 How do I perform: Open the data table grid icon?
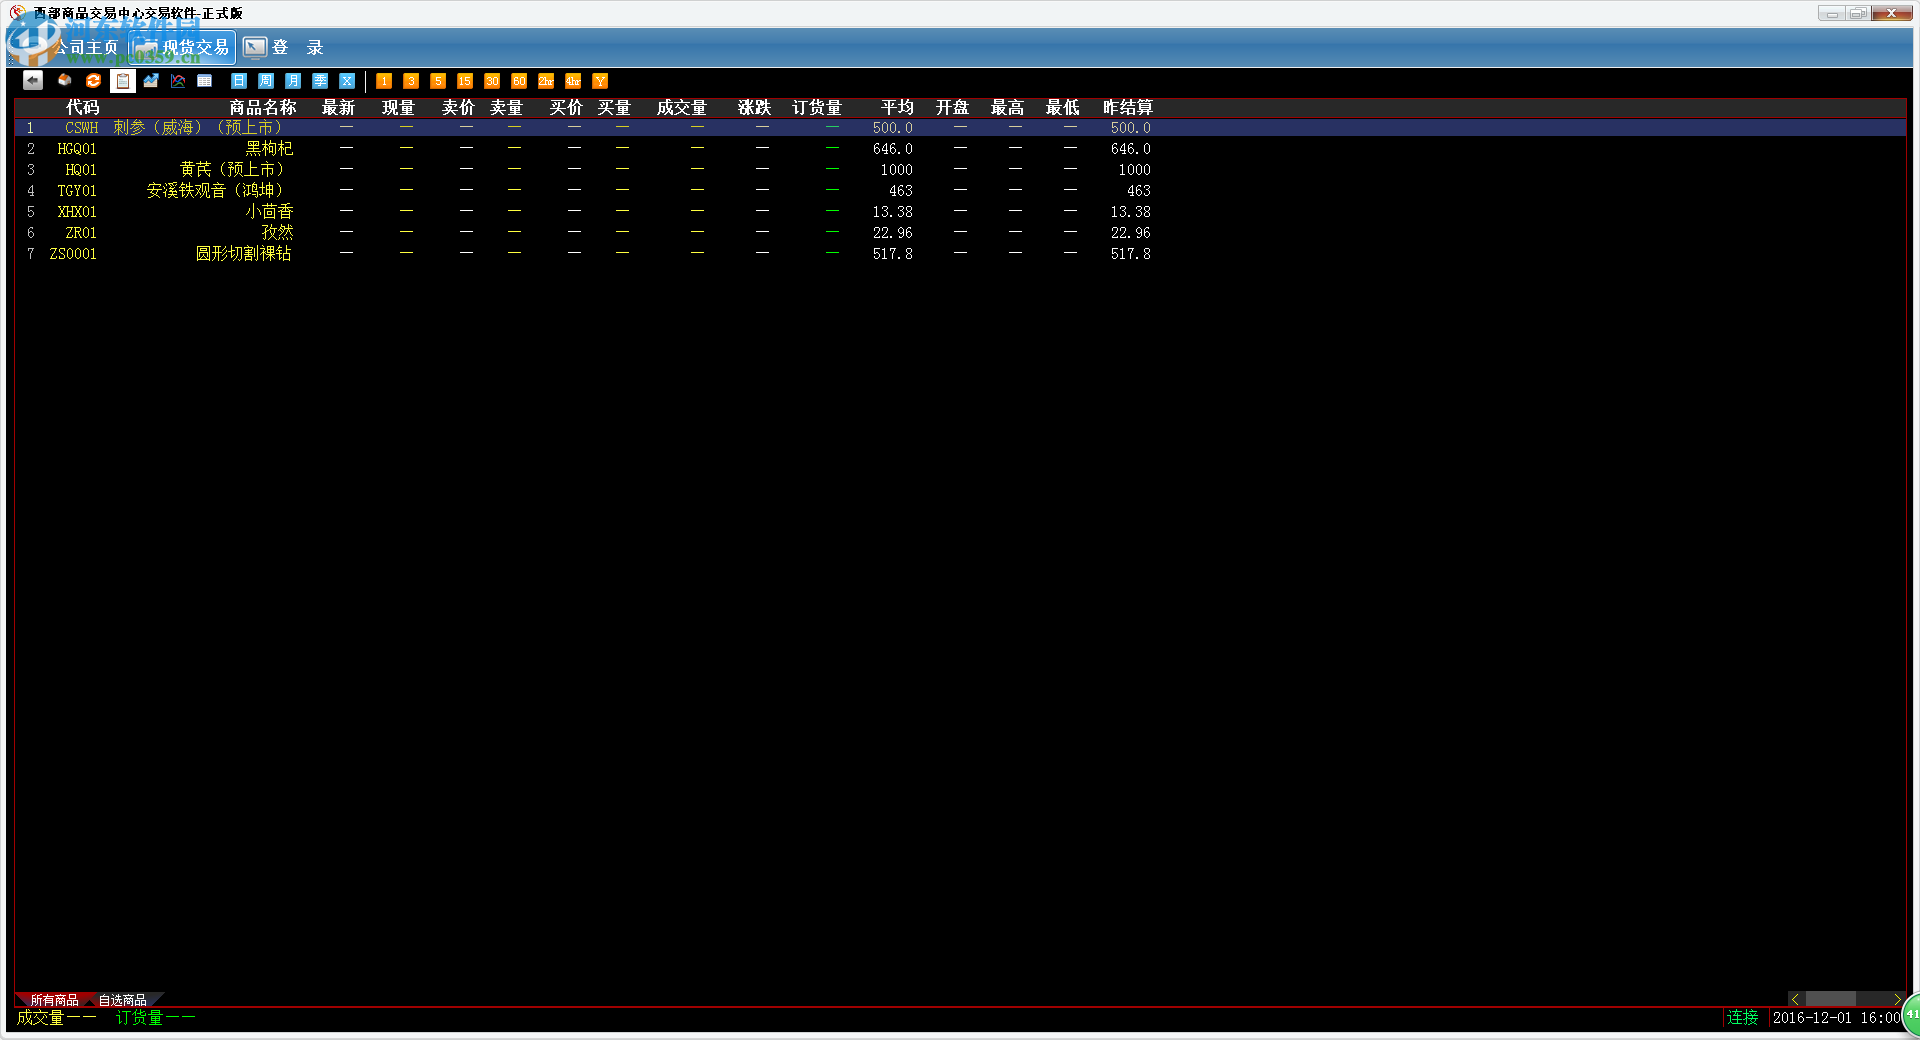(205, 81)
